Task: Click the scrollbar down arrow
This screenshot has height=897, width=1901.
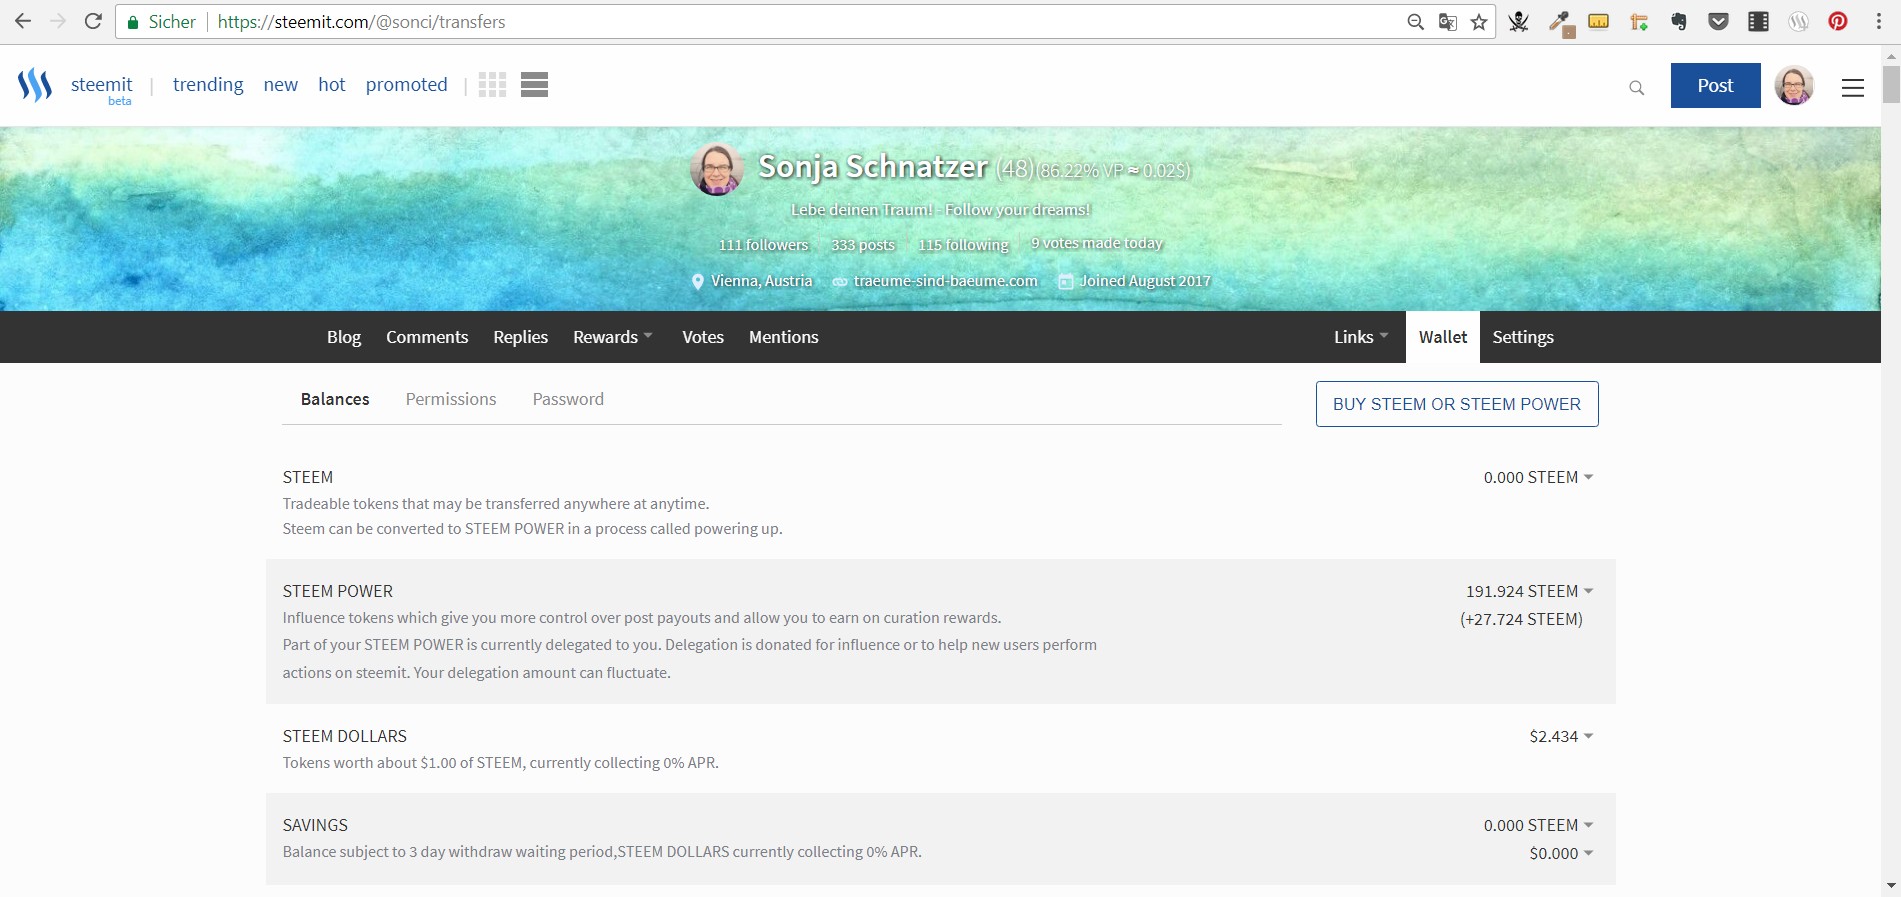Action: point(1891,886)
